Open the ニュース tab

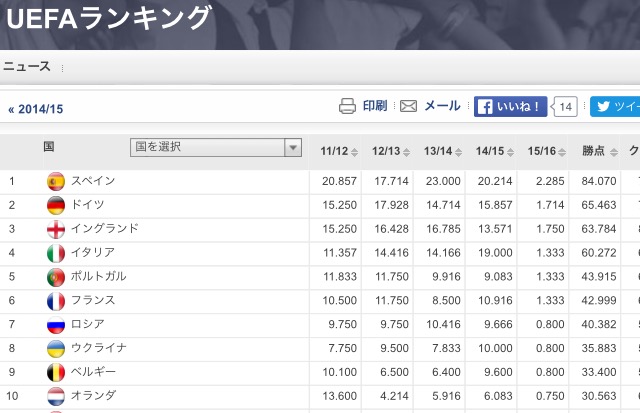pyautogui.click(x=27, y=67)
